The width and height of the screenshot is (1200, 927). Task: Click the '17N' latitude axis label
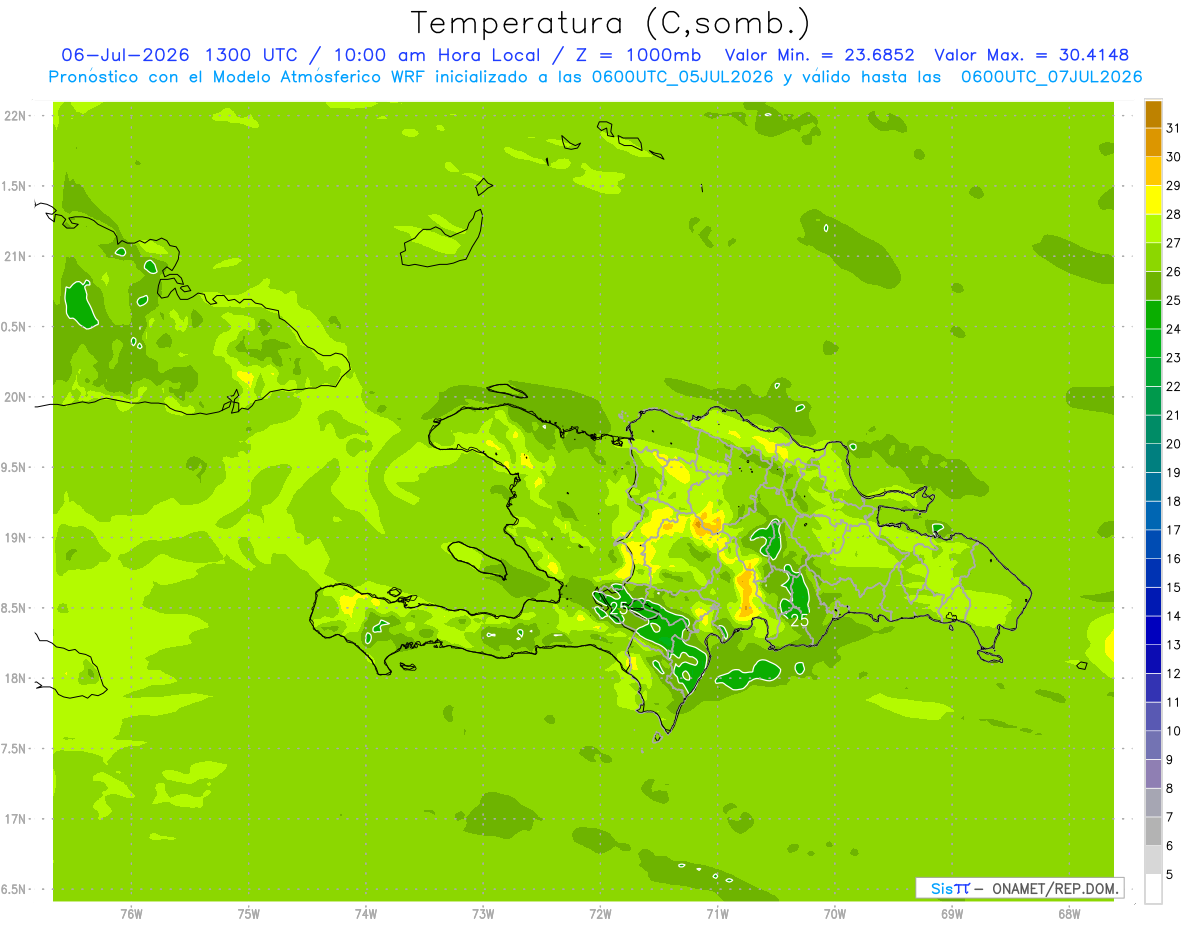14,819
